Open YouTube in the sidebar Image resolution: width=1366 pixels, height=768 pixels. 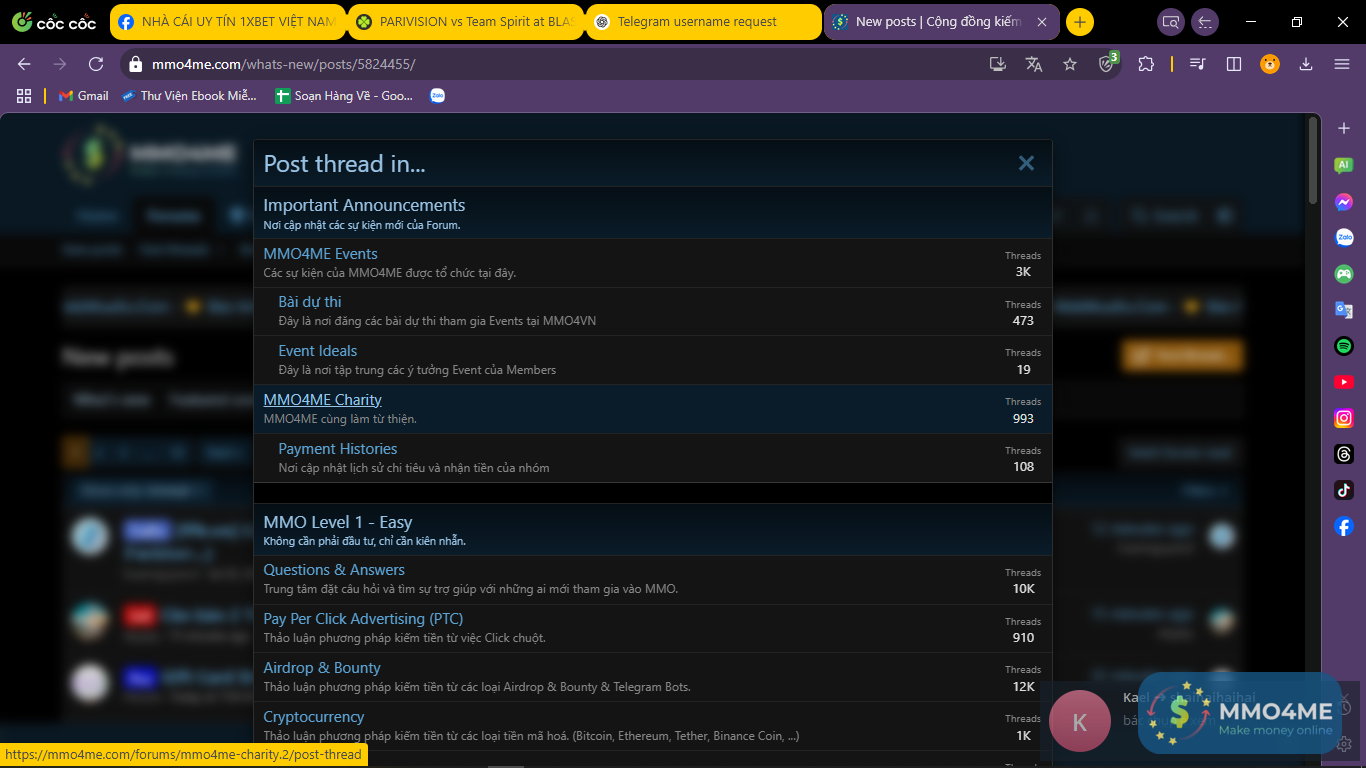pos(1344,382)
